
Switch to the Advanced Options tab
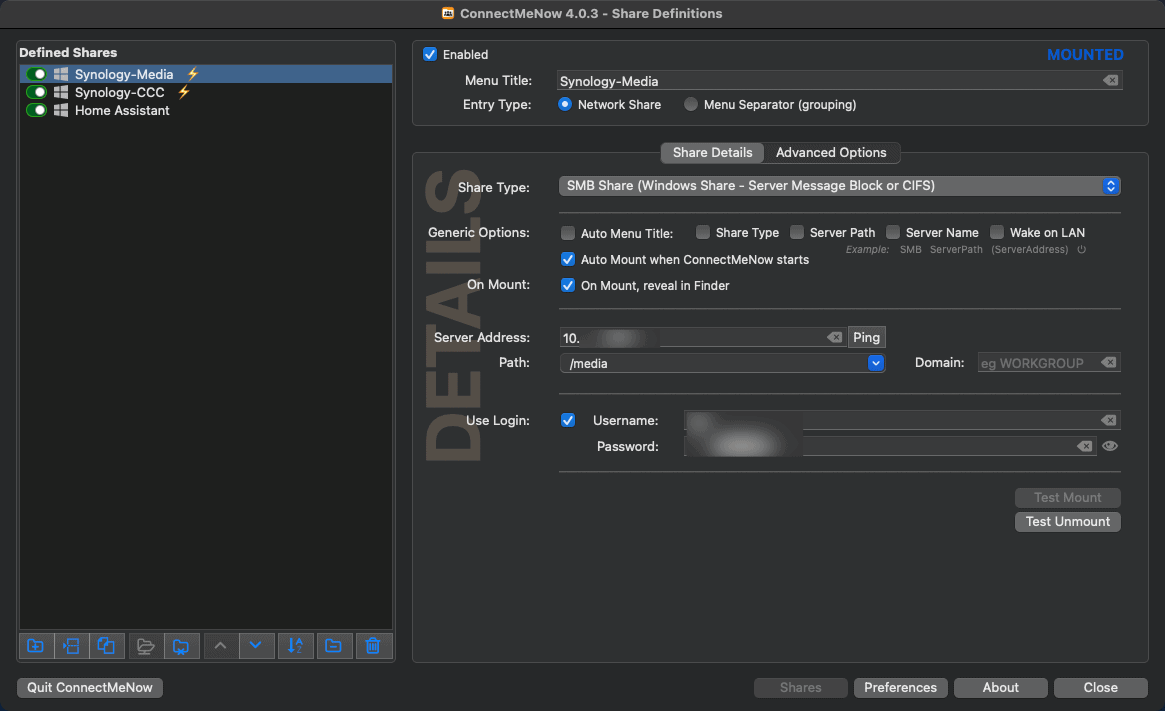831,152
